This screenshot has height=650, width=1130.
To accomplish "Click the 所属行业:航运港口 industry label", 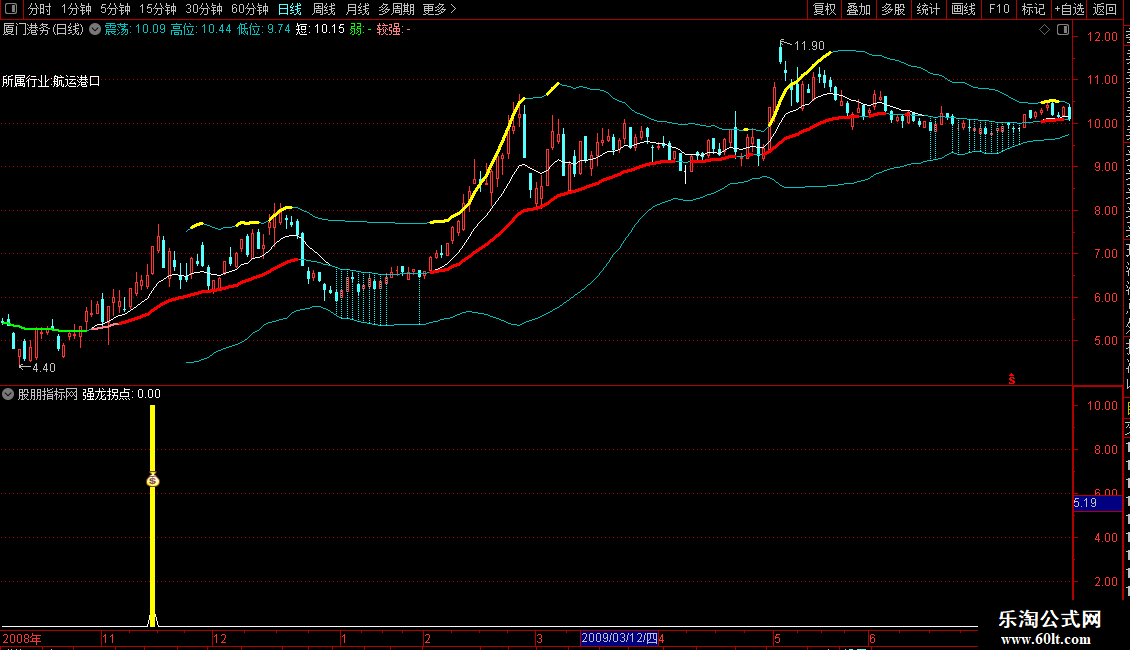I will (51, 81).
